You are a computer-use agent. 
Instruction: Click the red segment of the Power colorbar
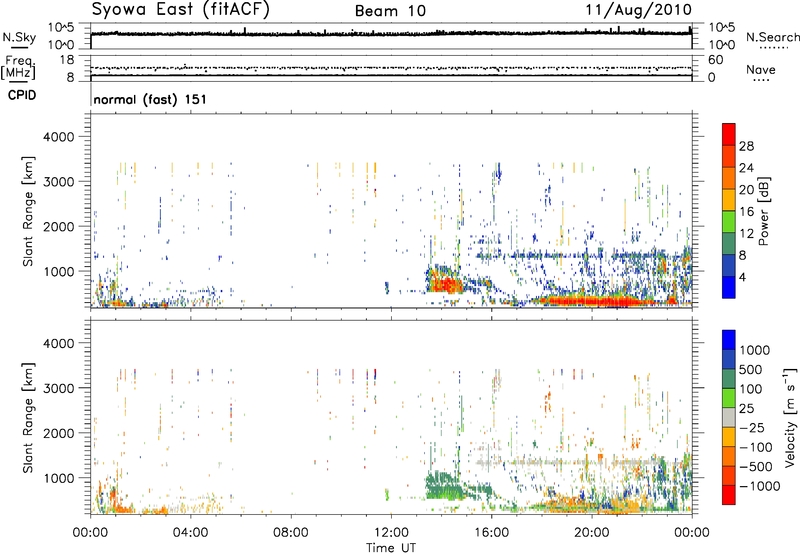click(729, 134)
